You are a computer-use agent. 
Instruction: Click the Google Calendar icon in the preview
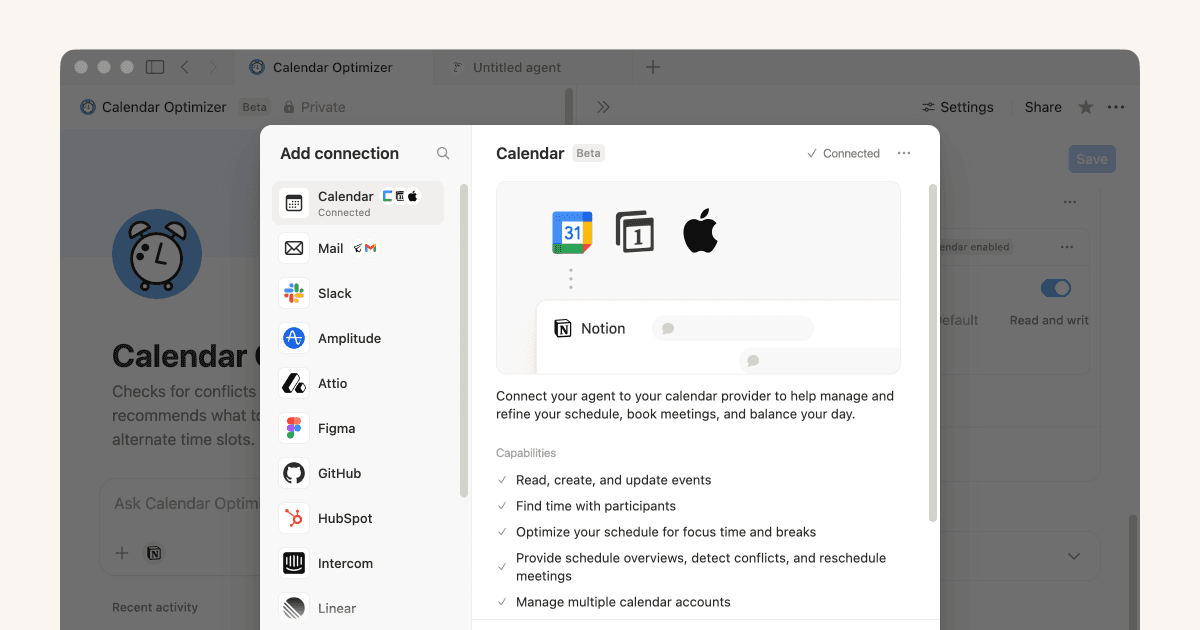(x=571, y=230)
